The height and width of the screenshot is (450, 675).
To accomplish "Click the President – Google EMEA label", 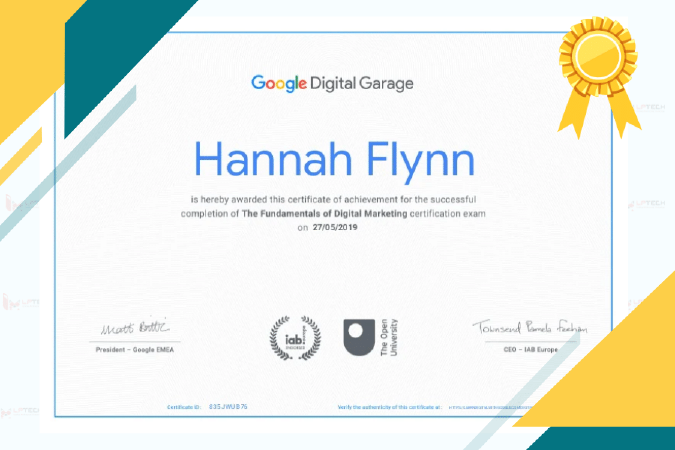I will coord(135,350).
